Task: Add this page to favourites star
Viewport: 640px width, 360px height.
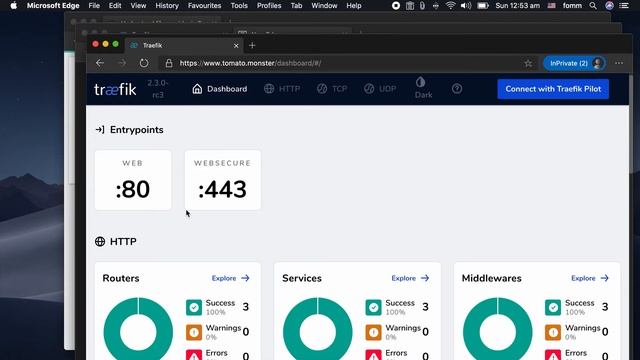Action: [x=528, y=63]
